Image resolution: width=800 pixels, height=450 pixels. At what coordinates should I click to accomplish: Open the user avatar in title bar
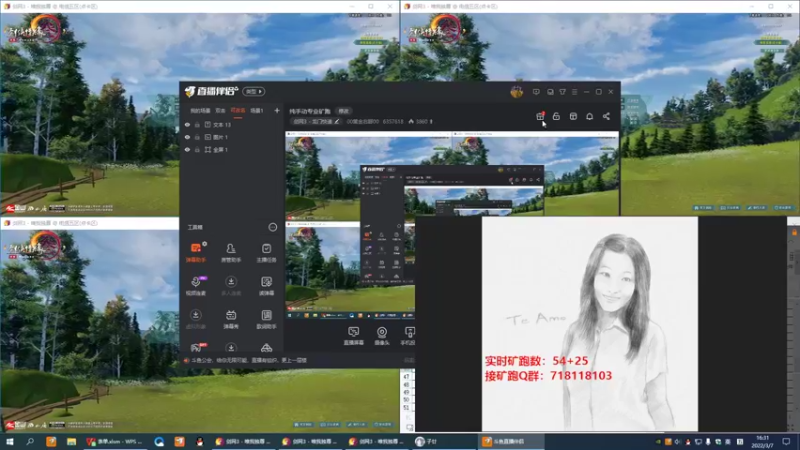[516, 92]
